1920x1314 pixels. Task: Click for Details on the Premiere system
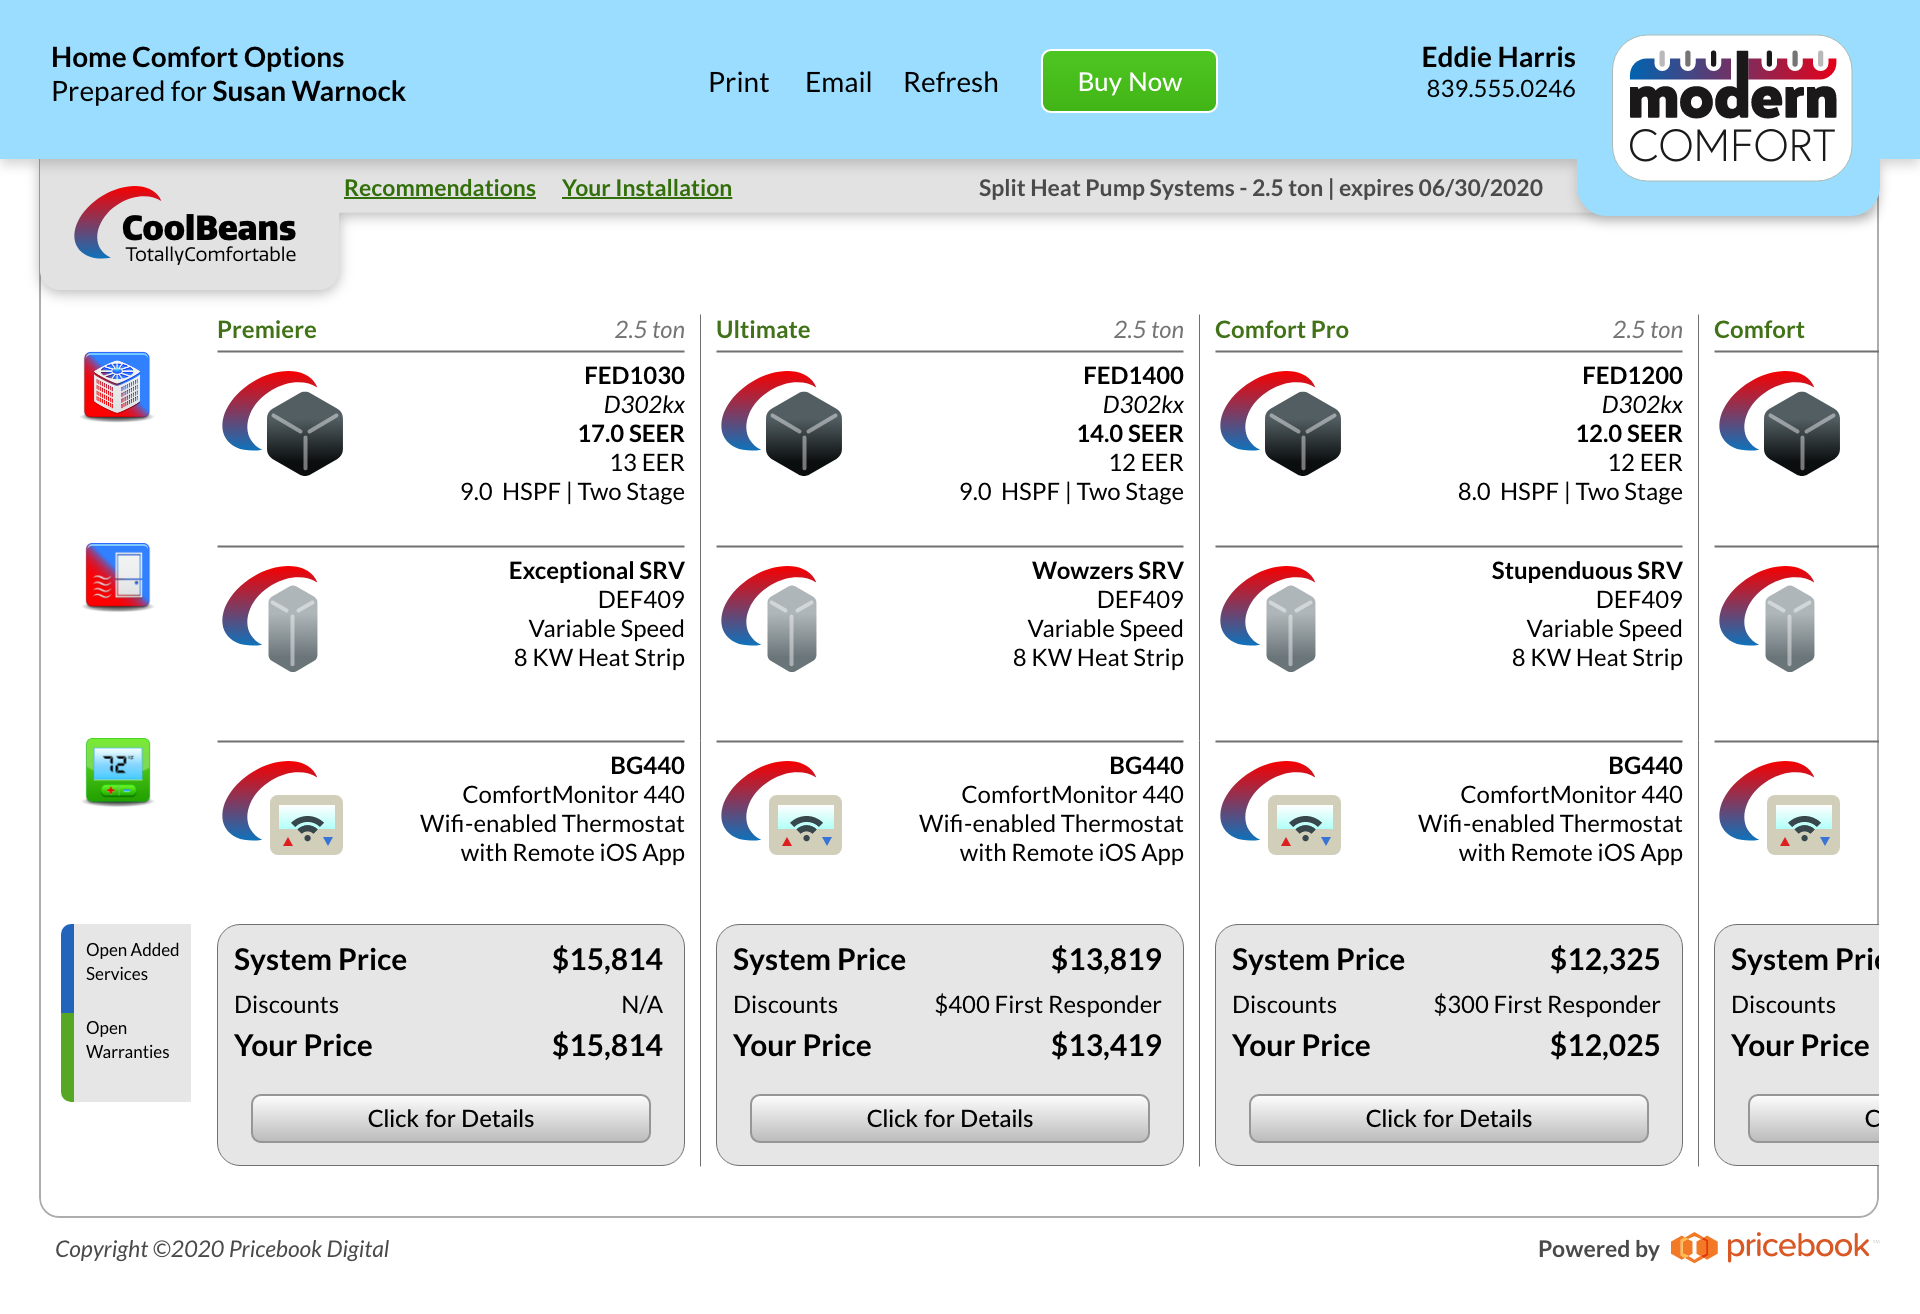(450, 1118)
